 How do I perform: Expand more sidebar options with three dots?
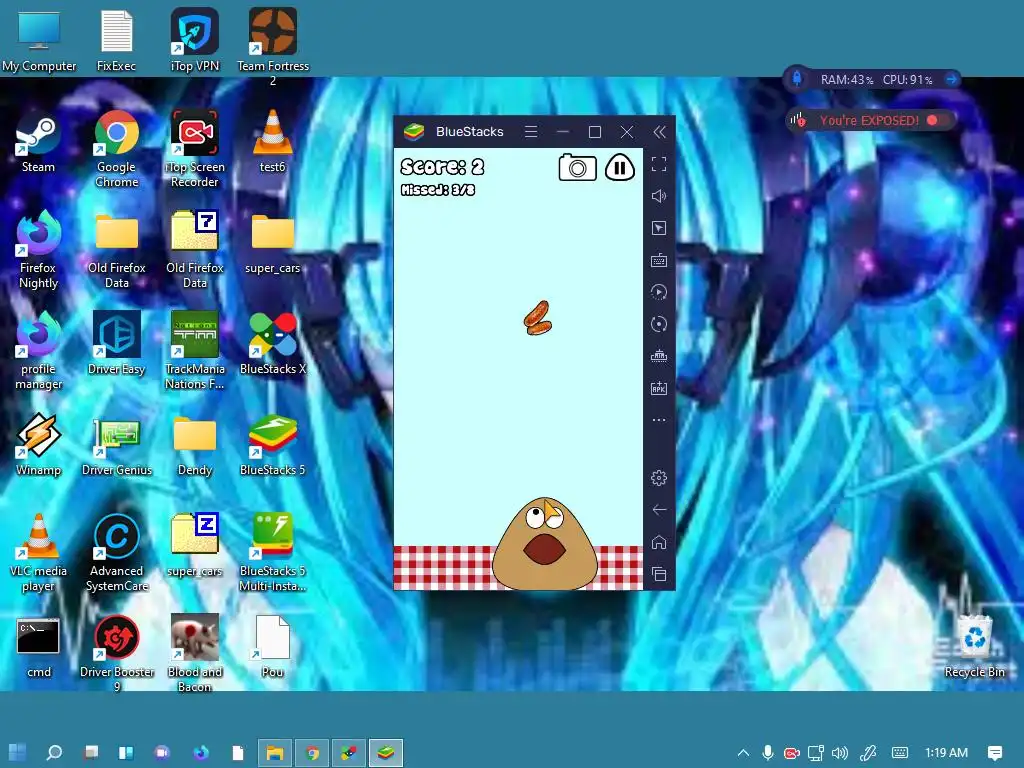[659, 420]
